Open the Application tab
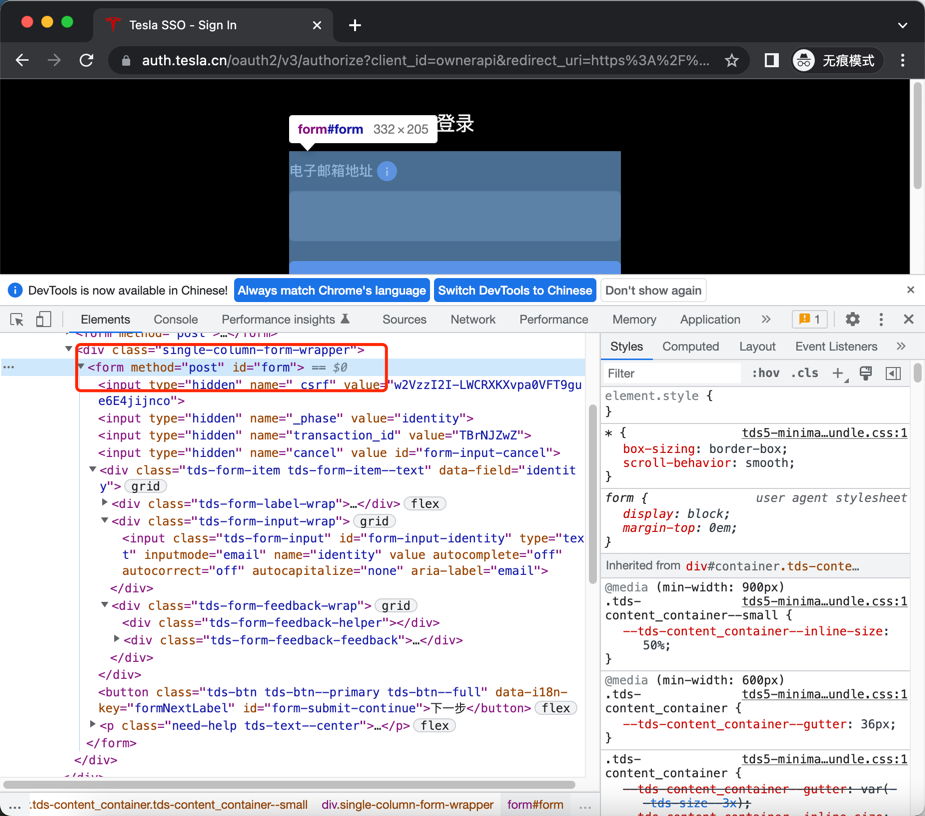Image resolution: width=925 pixels, height=816 pixels. (710, 319)
